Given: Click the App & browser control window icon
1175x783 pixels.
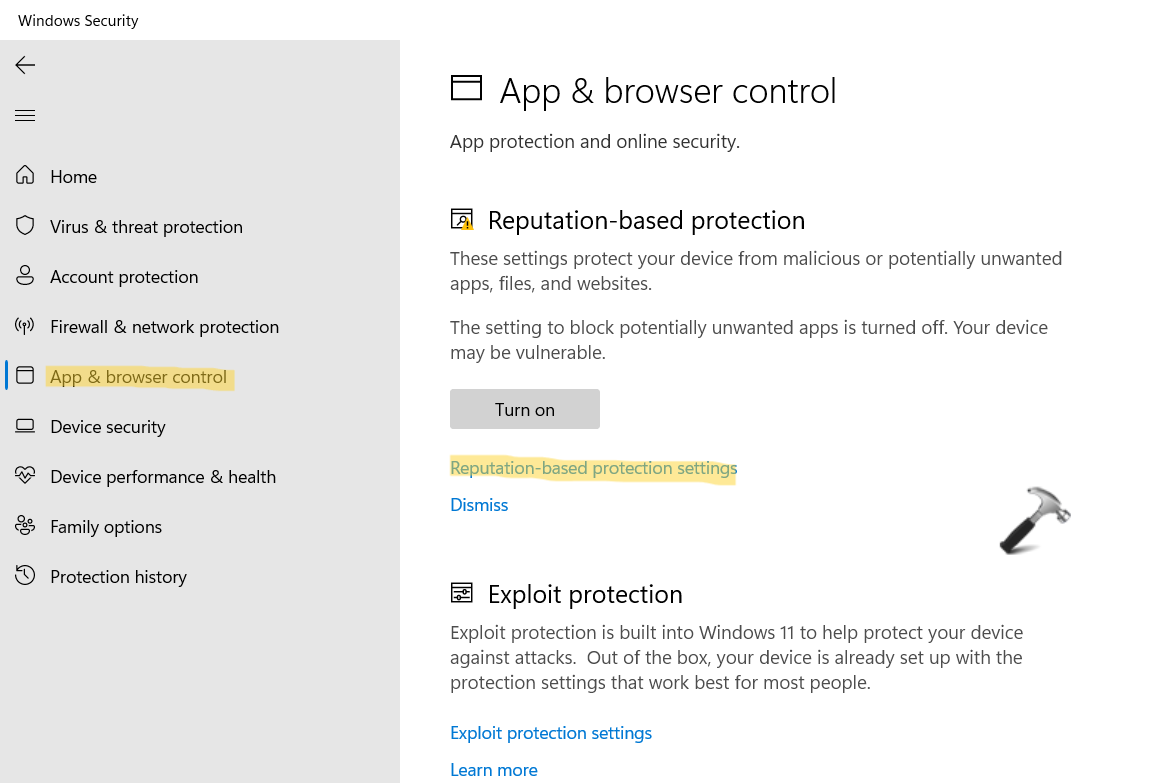Looking at the screenshot, I should (x=25, y=376).
